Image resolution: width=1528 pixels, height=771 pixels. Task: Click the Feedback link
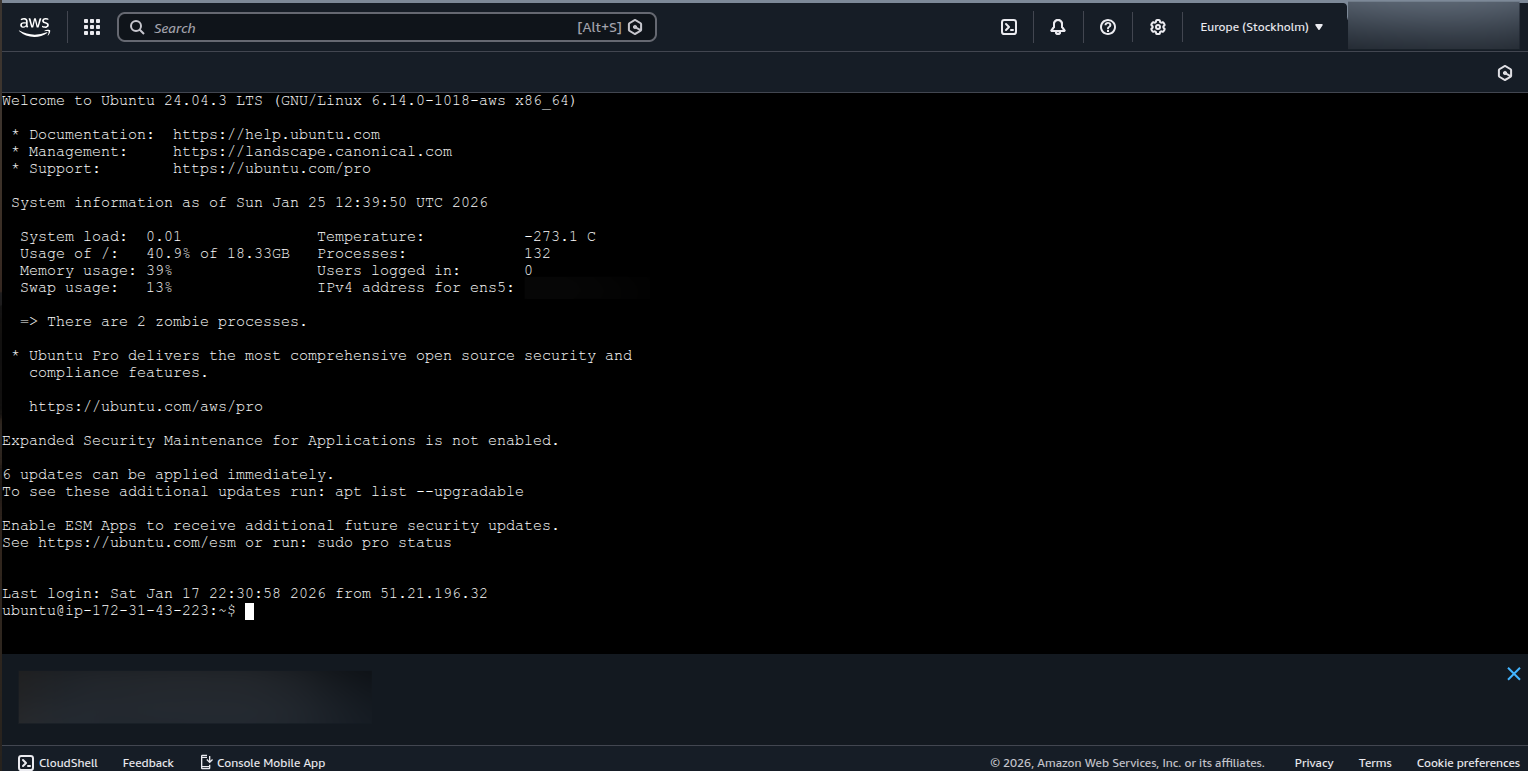(x=147, y=762)
